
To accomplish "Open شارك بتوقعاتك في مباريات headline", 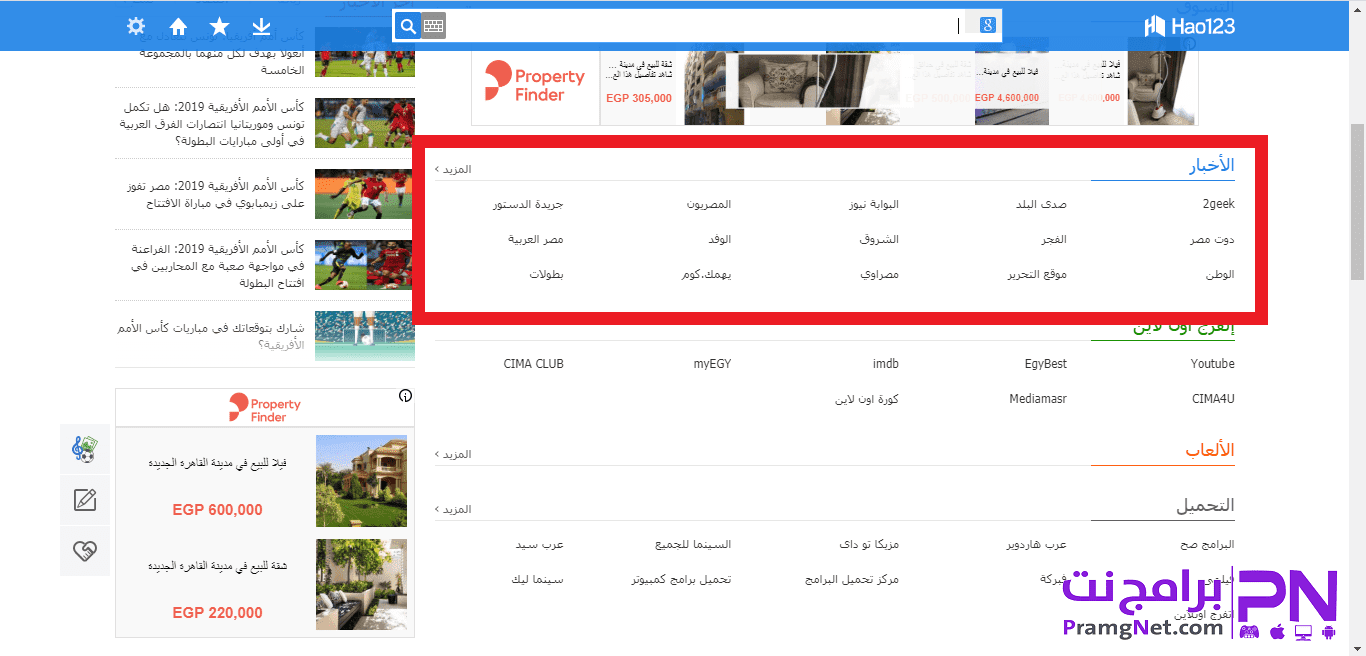I will (x=212, y=336).
